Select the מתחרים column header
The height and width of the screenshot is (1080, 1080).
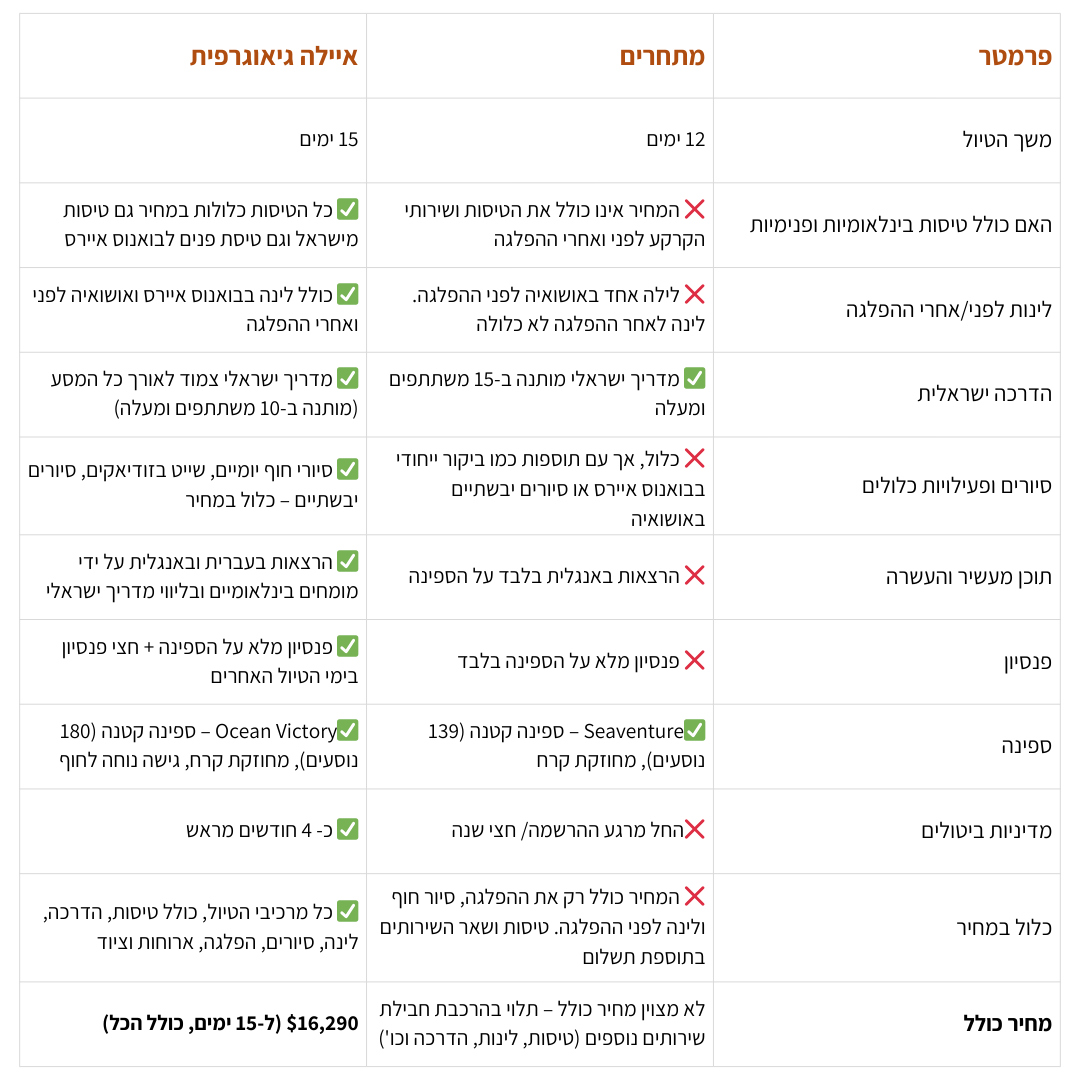663,56
